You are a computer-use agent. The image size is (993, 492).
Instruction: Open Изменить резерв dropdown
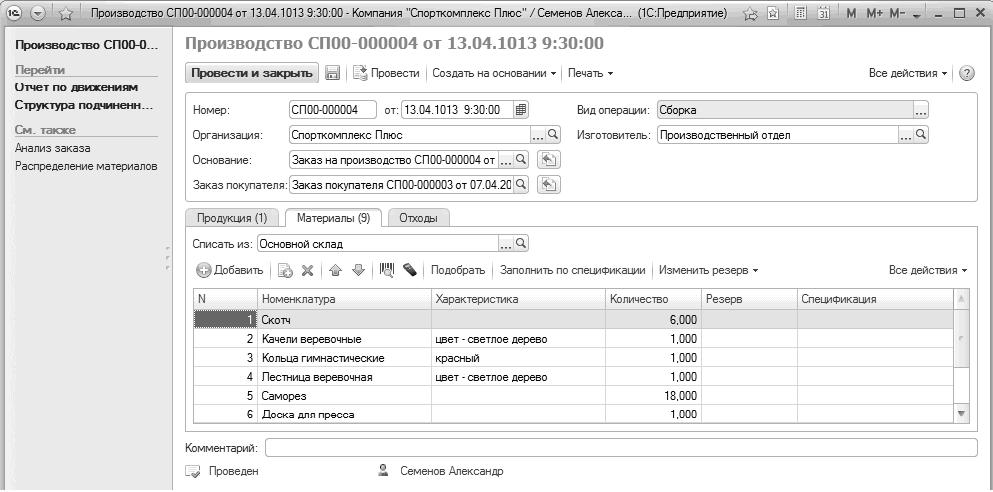(x=708, y=270)
